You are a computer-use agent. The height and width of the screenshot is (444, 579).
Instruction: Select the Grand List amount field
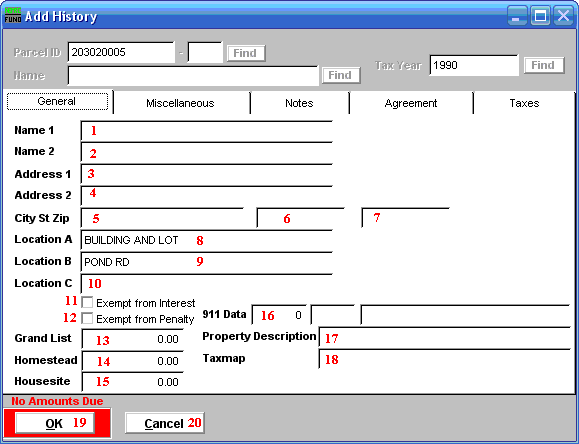coord(133,339)
